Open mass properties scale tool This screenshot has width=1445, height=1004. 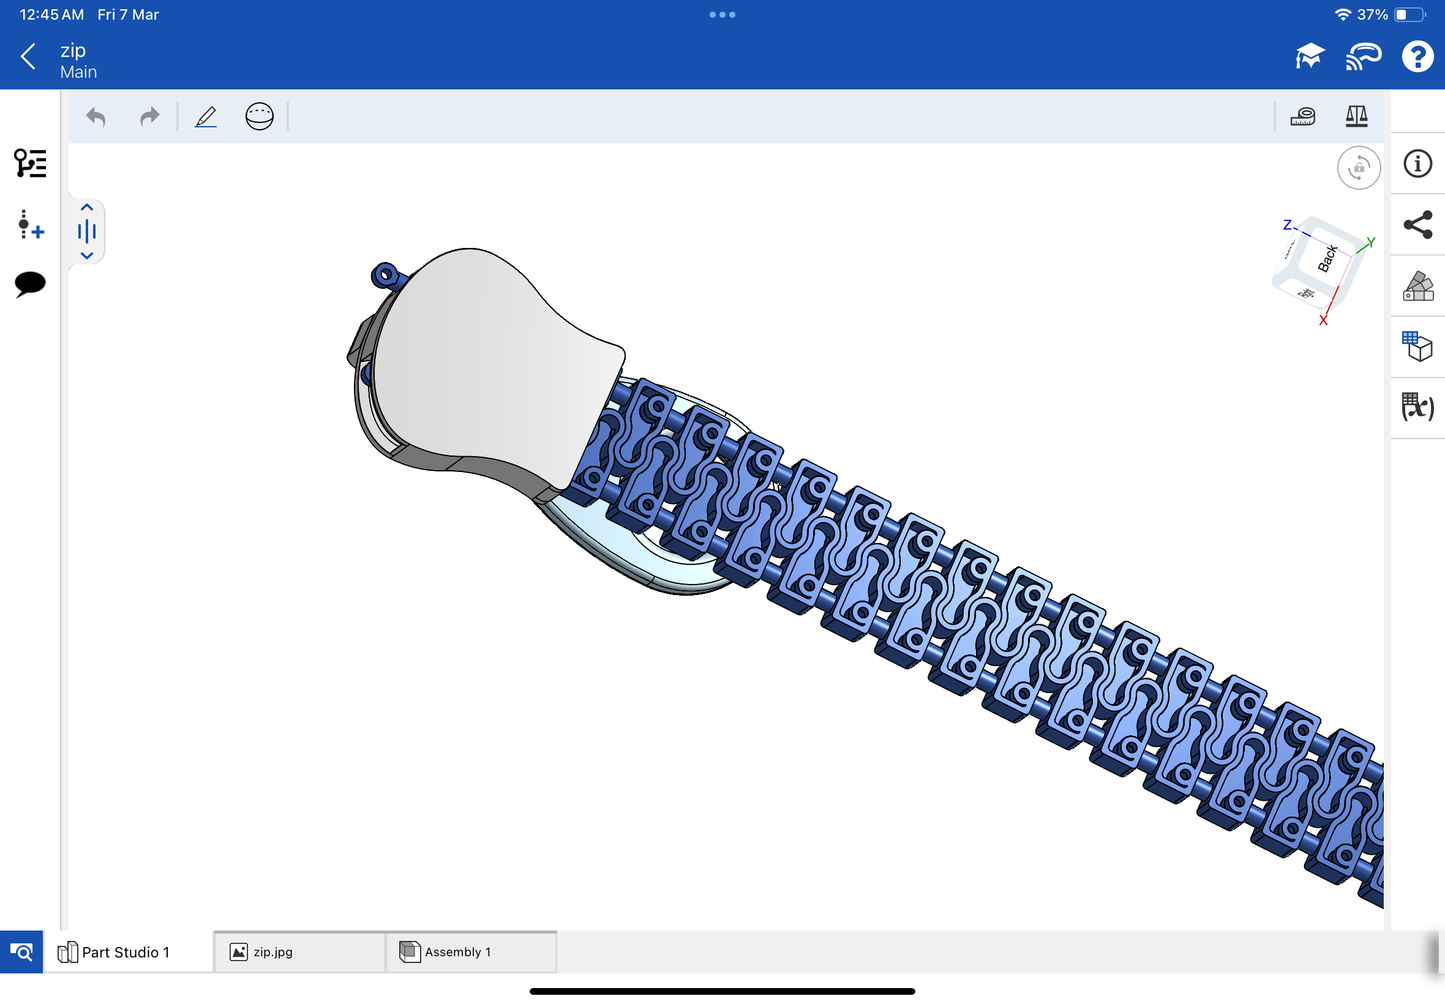pyautogui.click(x=1356, y=117)
